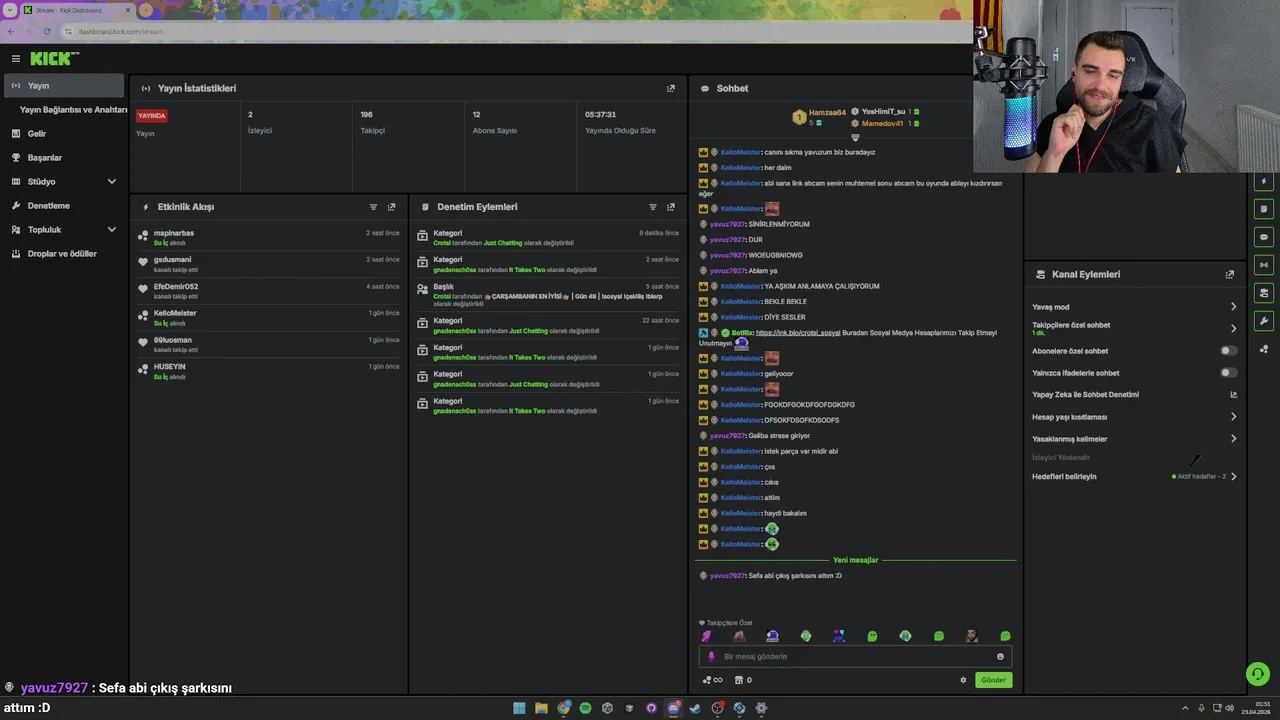1280x720 pixels.
Task: Toggle the lightning activity panel icon in the right rail
Action: click(1264, 181)
